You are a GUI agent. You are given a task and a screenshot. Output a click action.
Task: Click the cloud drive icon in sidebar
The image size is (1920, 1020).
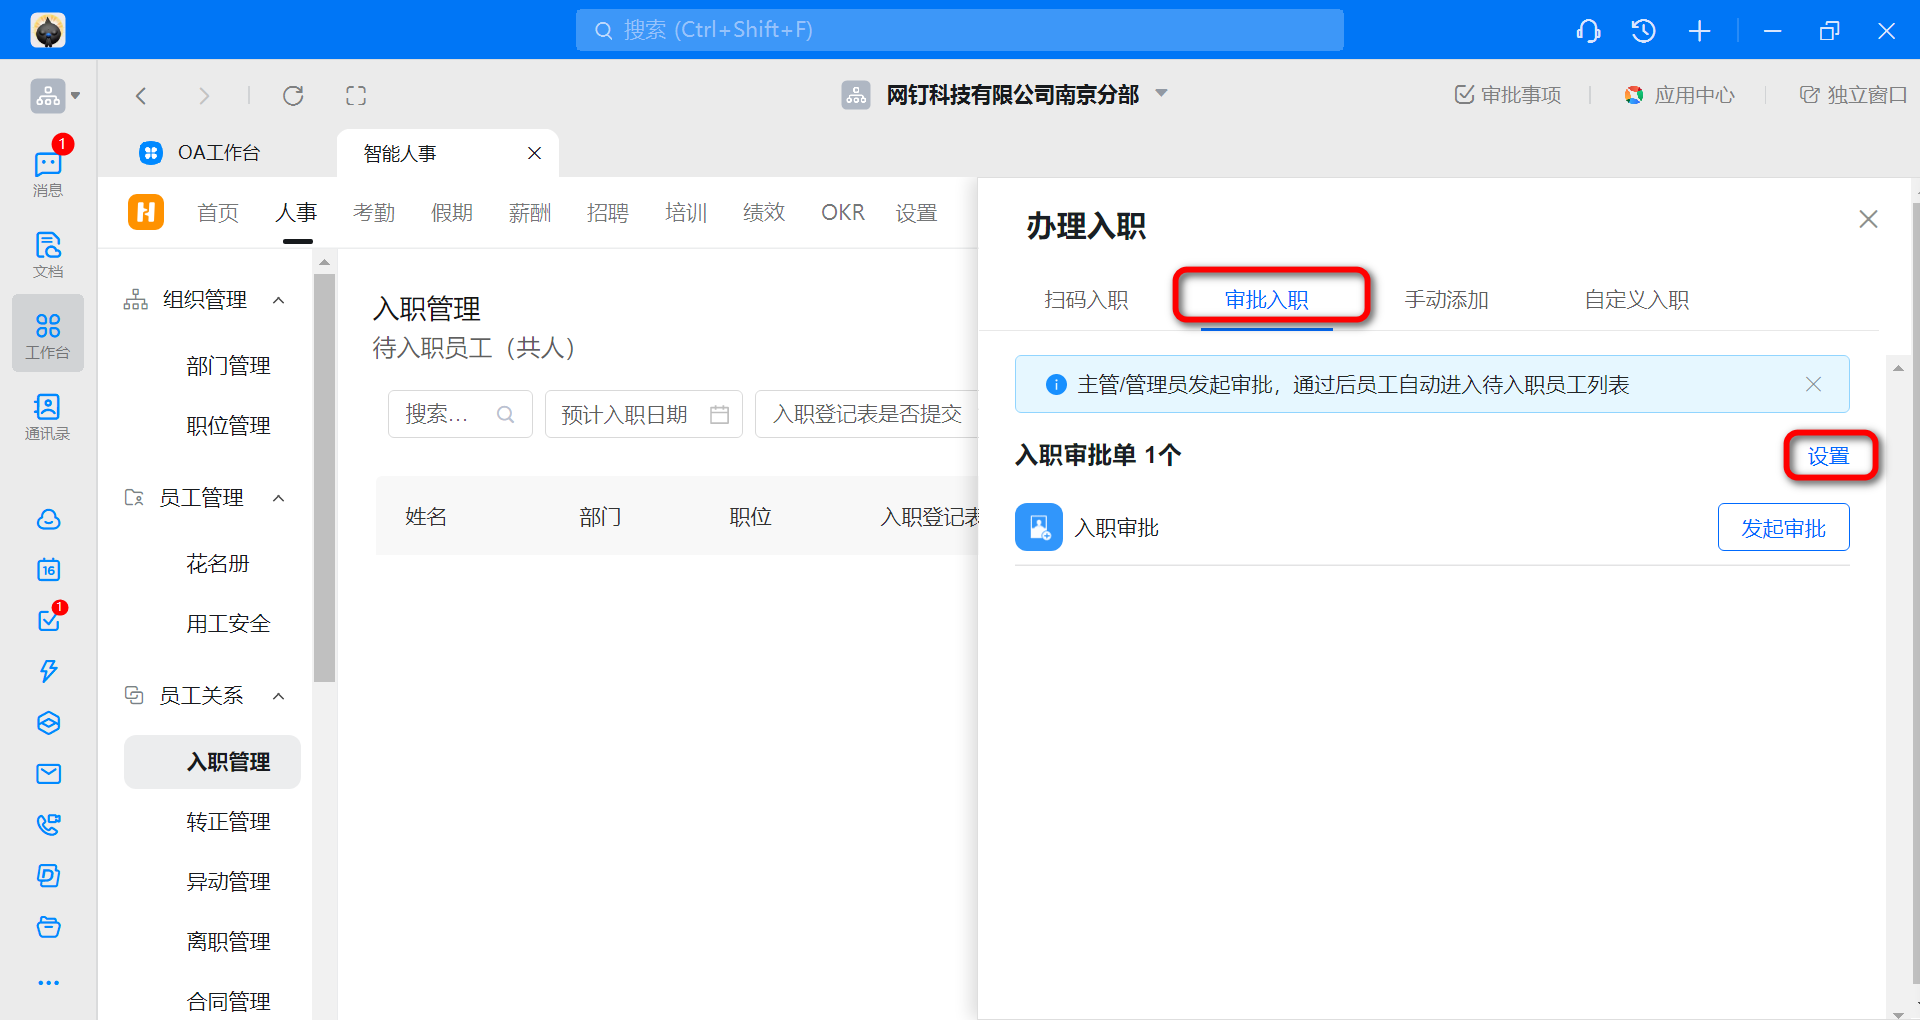coord(48,519)
